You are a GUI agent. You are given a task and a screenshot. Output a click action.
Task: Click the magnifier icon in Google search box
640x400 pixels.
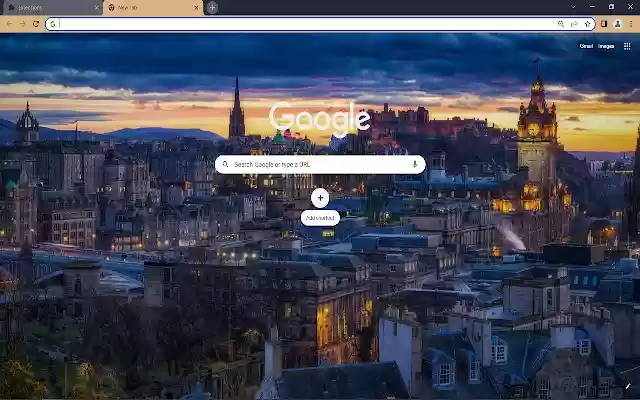225,164
